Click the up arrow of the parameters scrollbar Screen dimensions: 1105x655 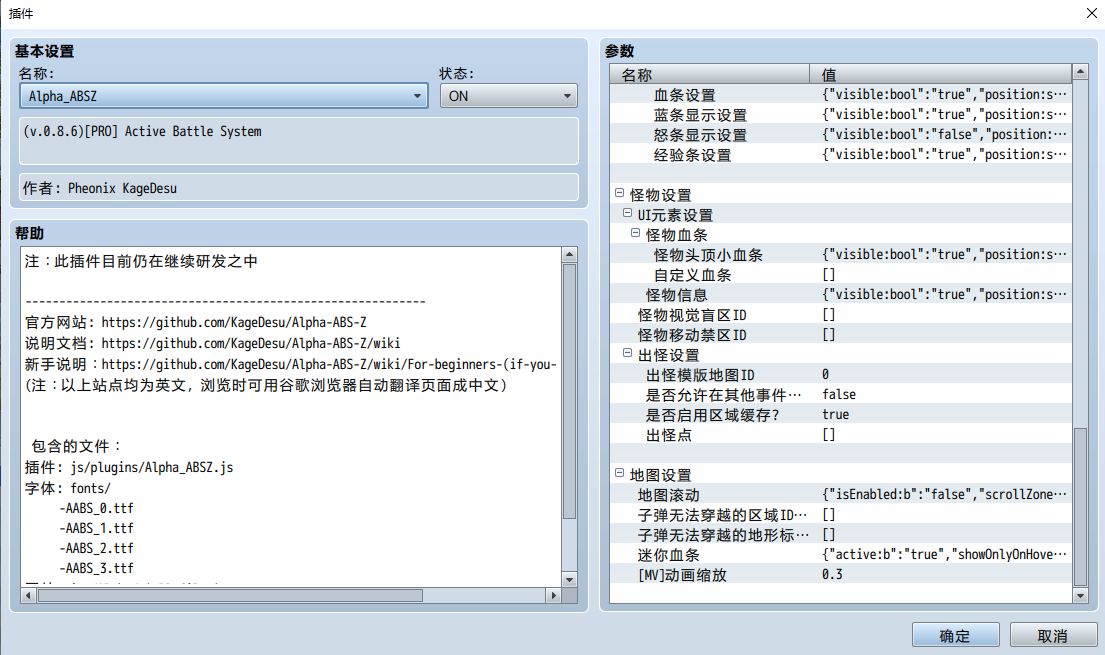[1080, 71]
